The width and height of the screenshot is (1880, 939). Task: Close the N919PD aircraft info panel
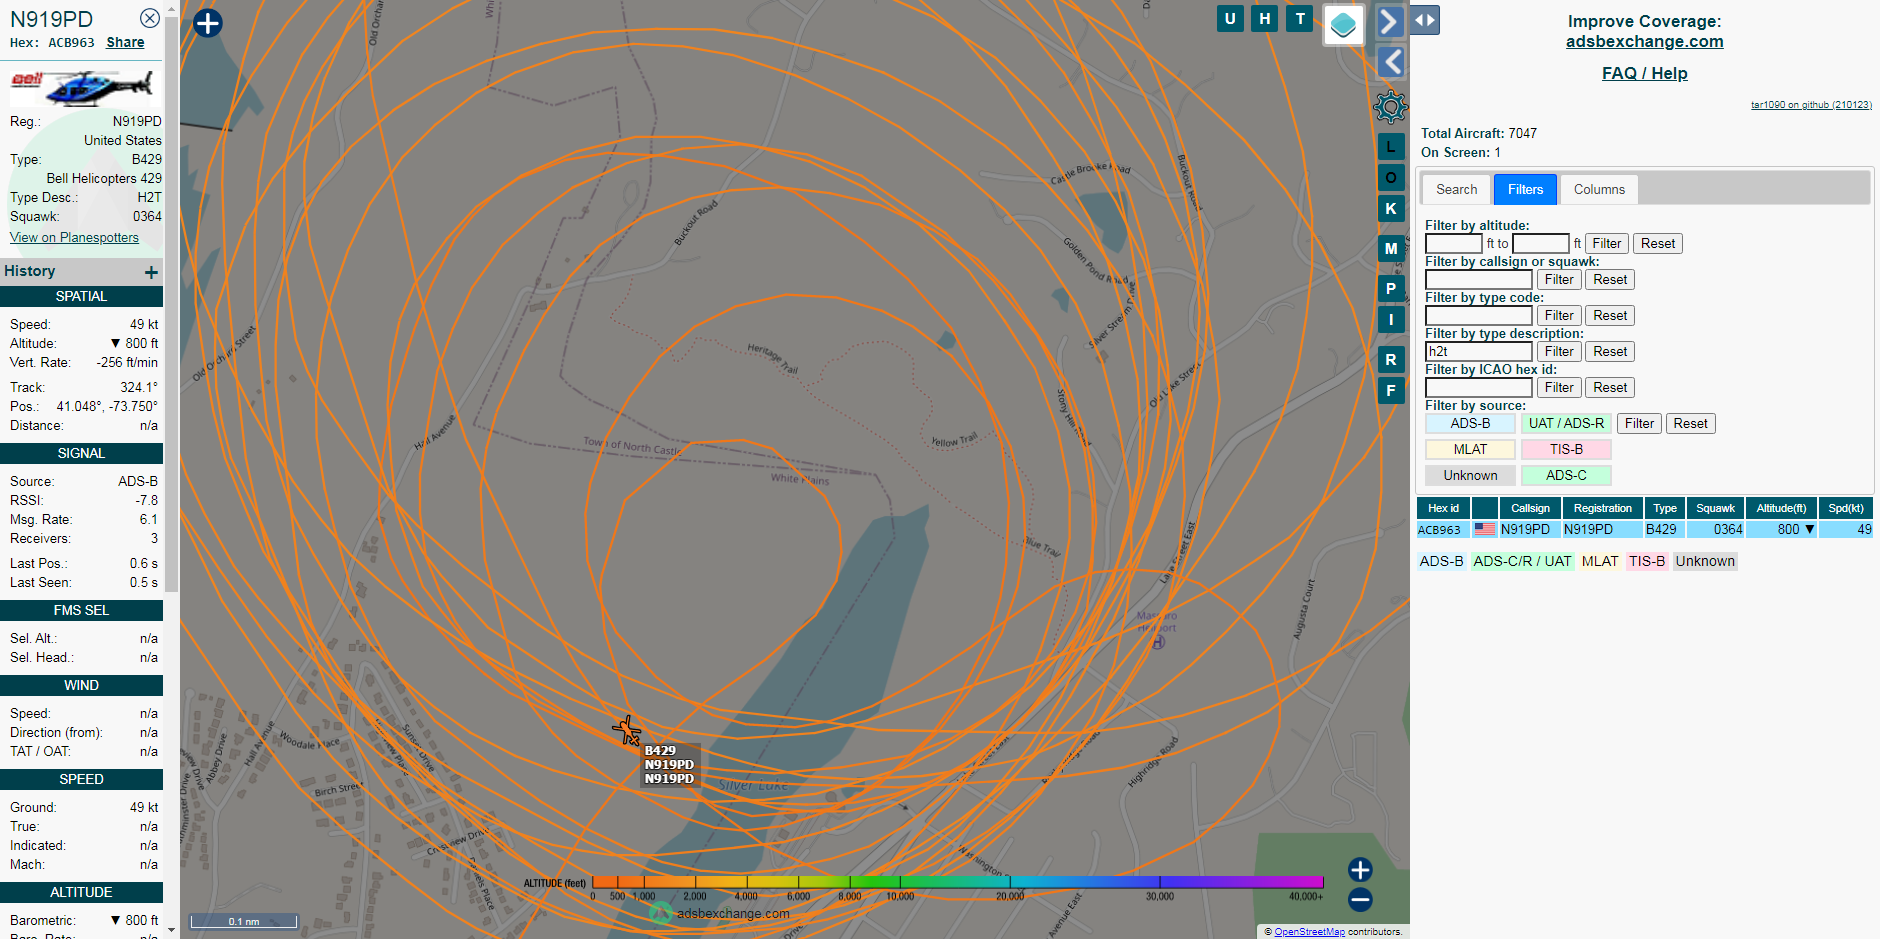[149, 18]
